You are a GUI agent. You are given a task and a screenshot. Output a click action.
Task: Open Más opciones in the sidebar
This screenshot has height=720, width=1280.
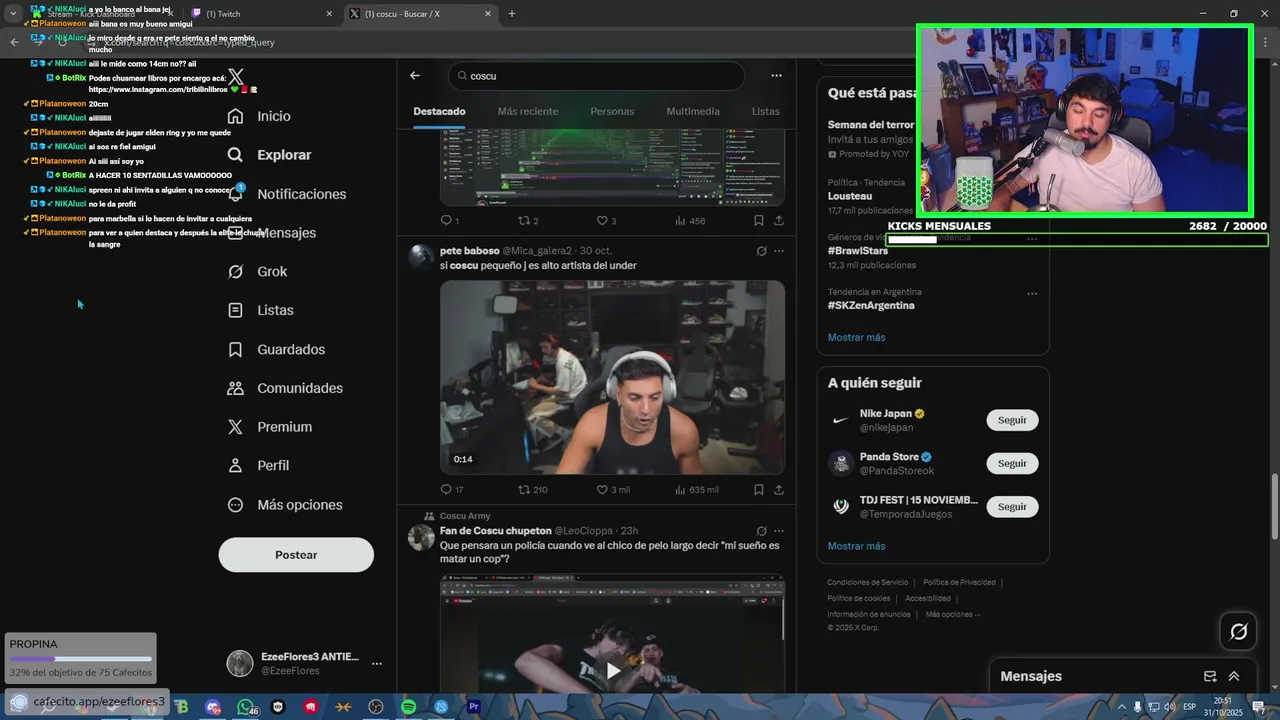[x=286, y=505]
